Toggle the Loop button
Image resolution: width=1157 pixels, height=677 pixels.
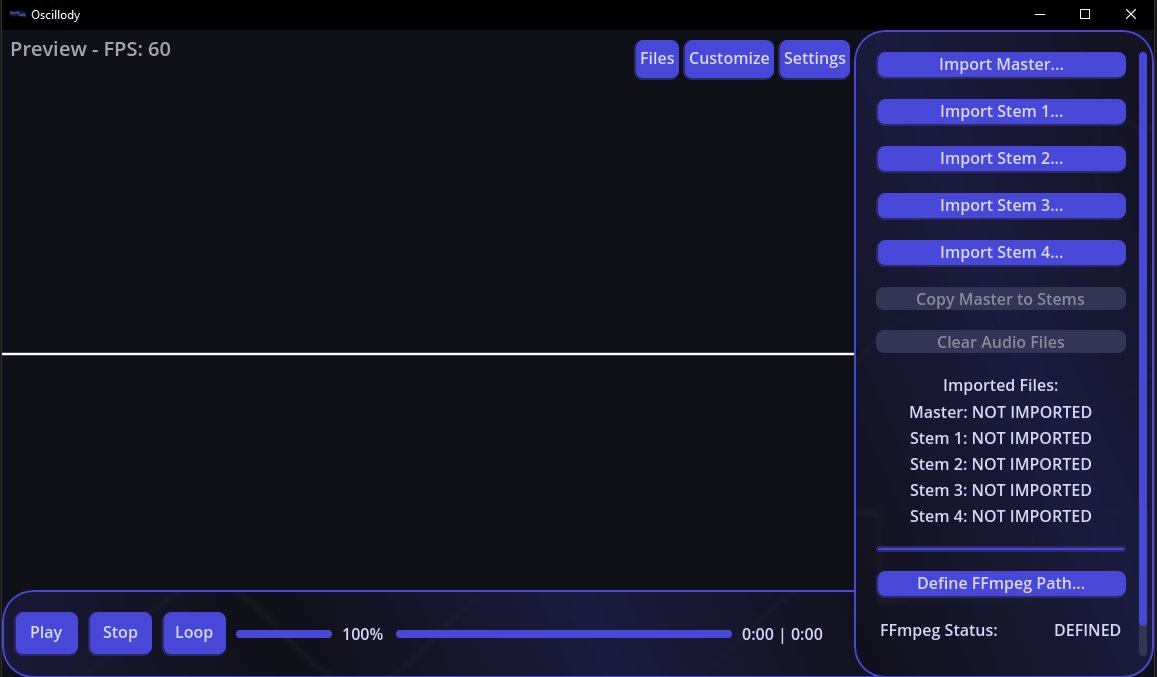[194, 633]
